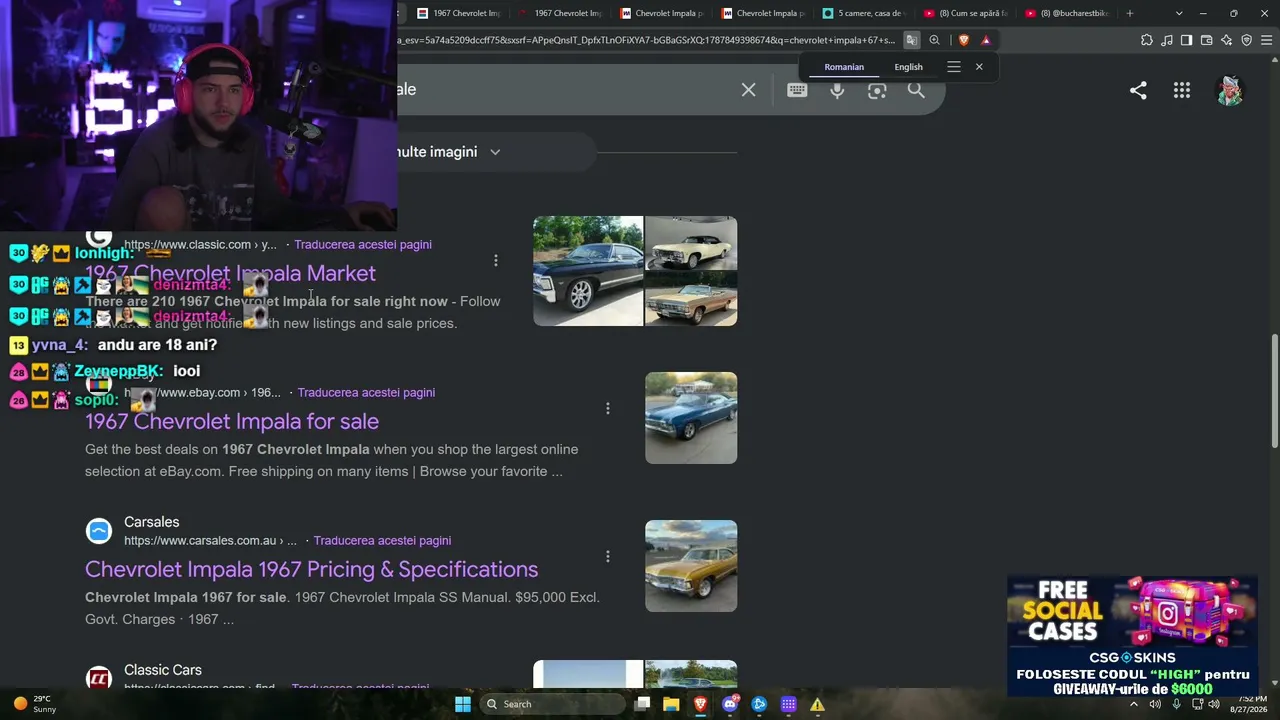Switch to the 'Cum se apără' YouTube tab
1280x720 pixels.
tap(964, 13)
